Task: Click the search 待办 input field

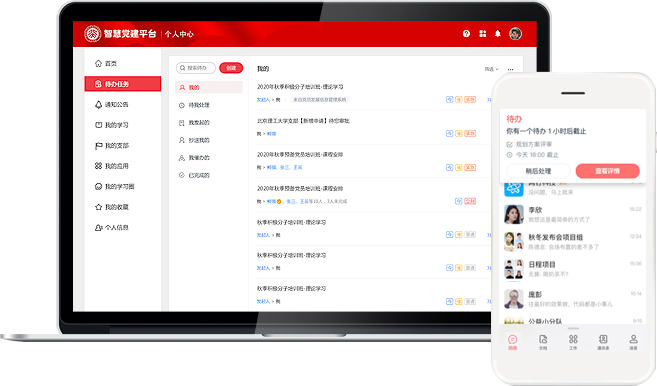Action: [196, 68]
